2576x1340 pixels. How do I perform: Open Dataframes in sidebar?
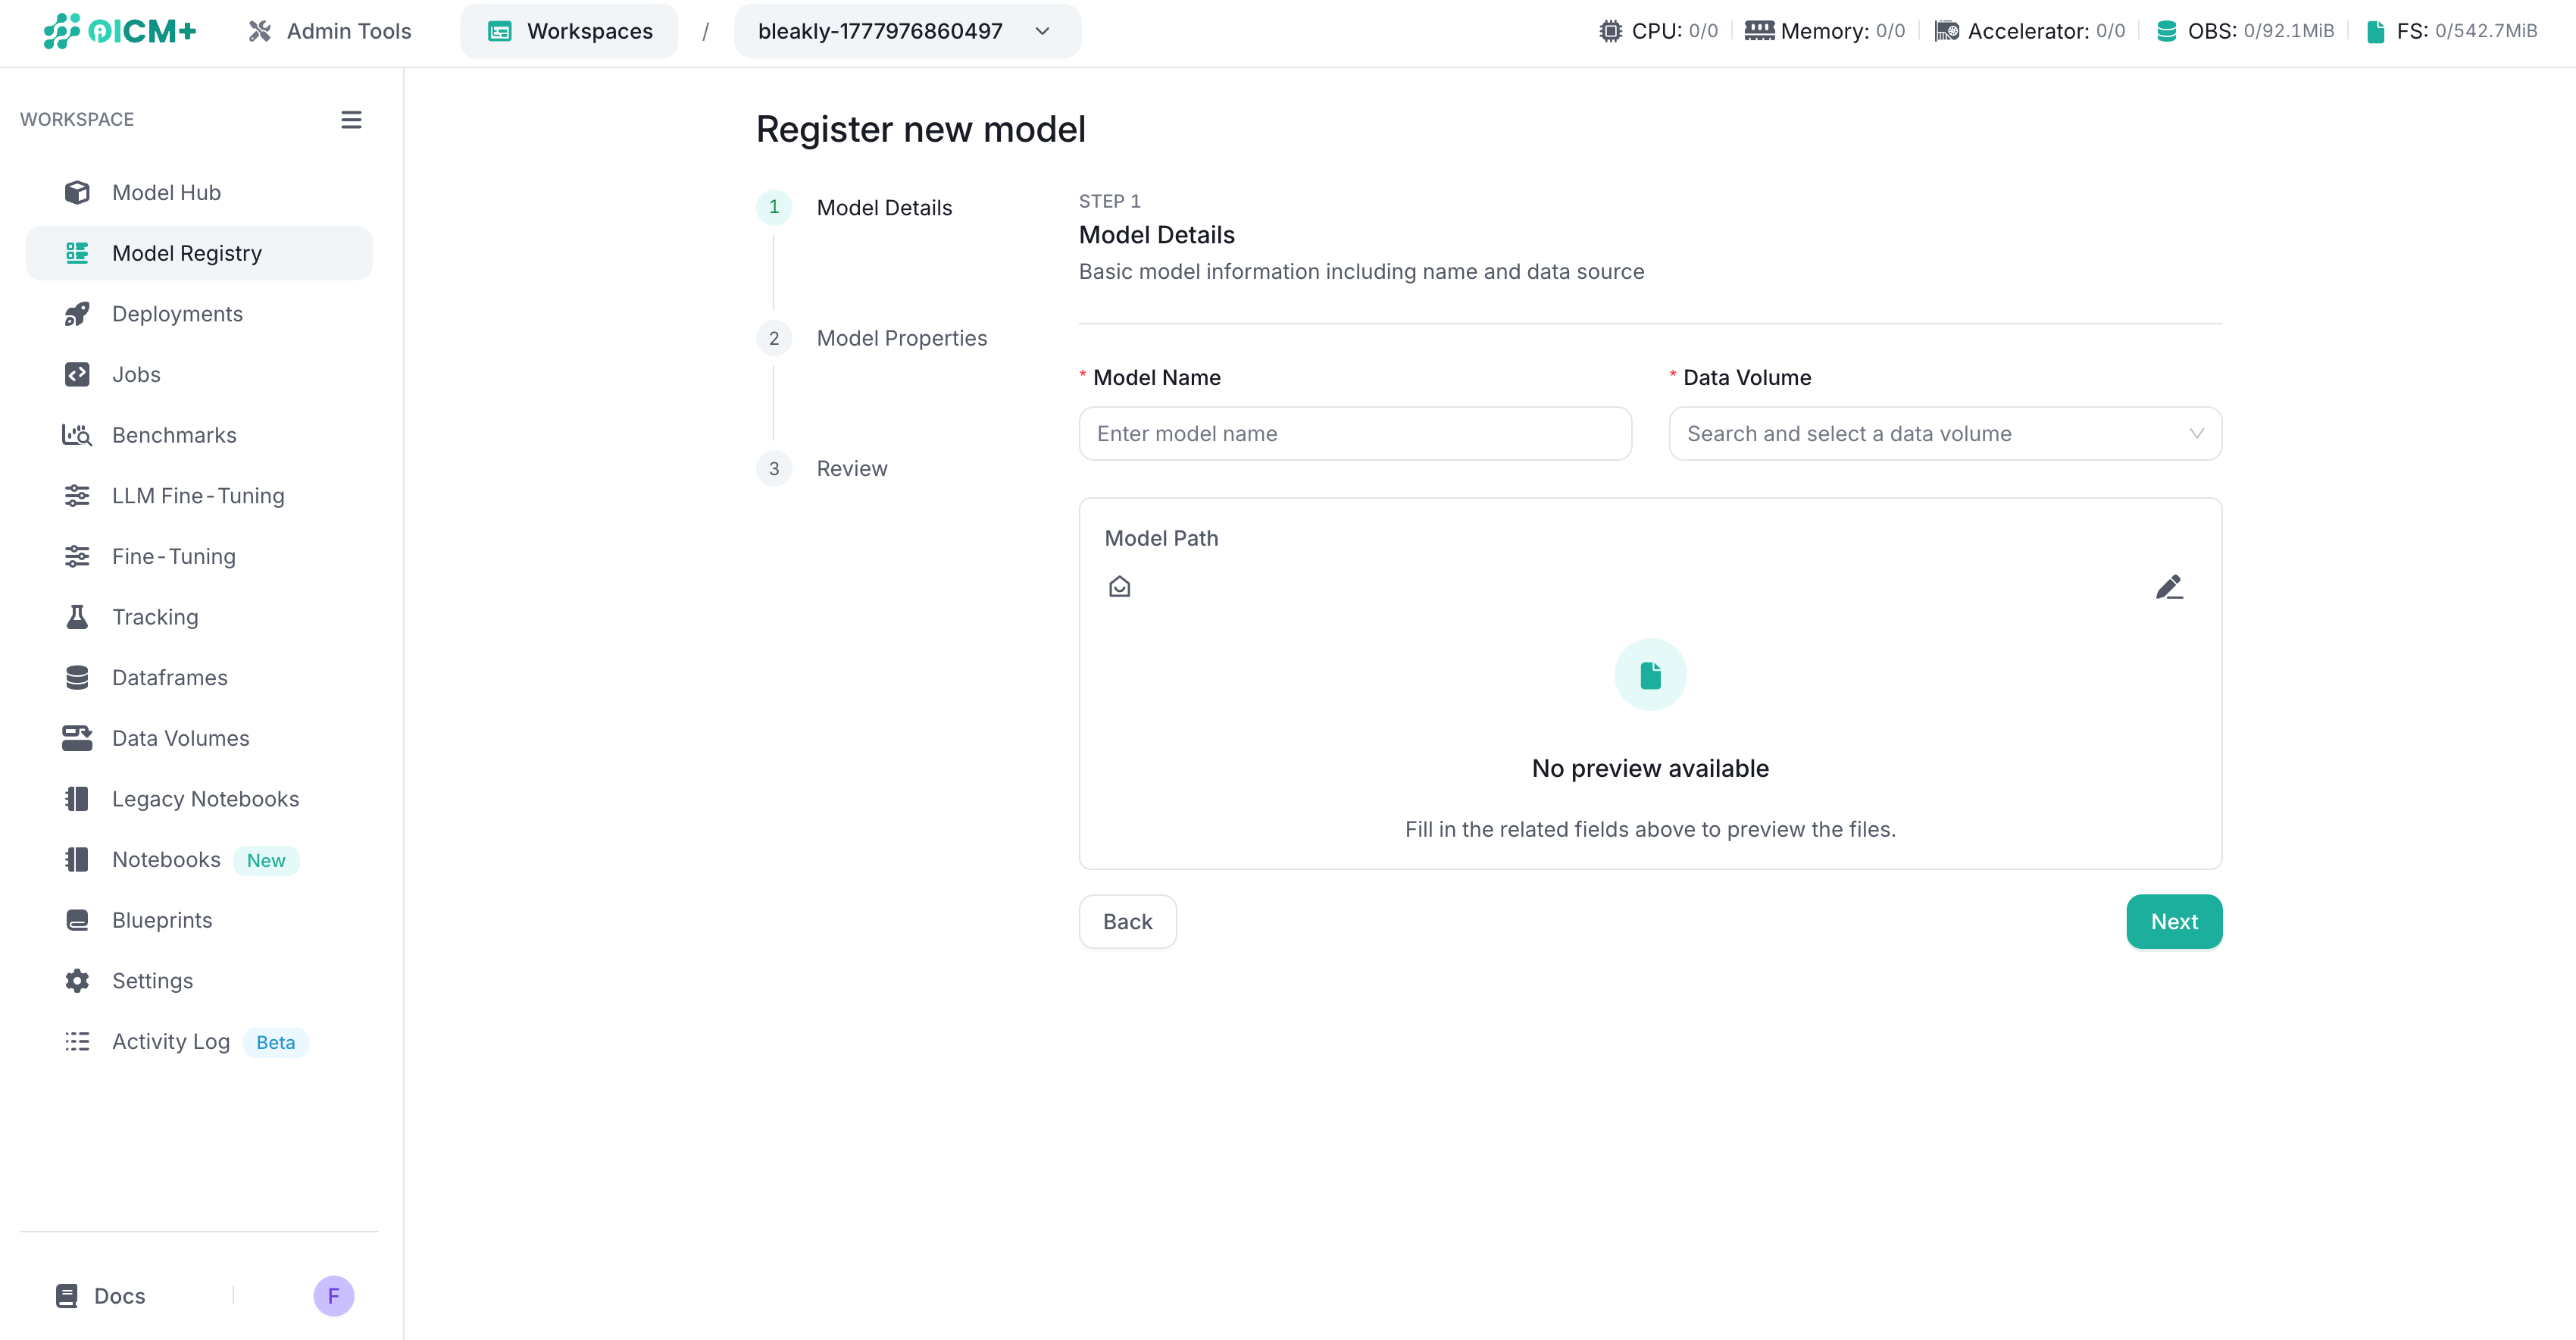tap(199, 678)
